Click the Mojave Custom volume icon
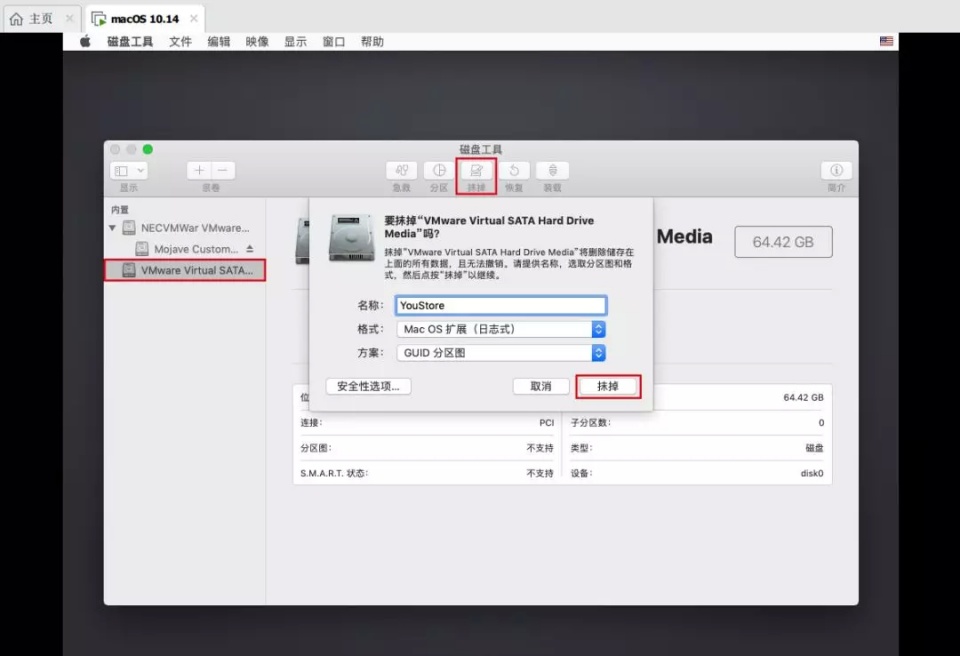960x656 pixels. [142, 249]
